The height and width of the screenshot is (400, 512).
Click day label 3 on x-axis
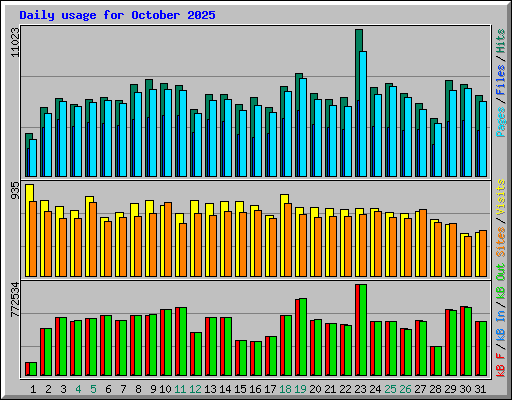pos(63,389)
